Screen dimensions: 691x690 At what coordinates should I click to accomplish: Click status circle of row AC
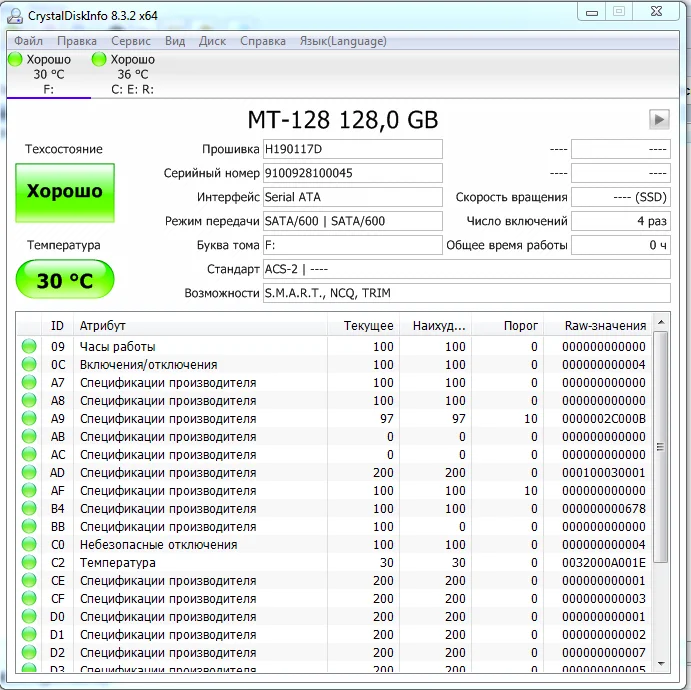point(29,454)
